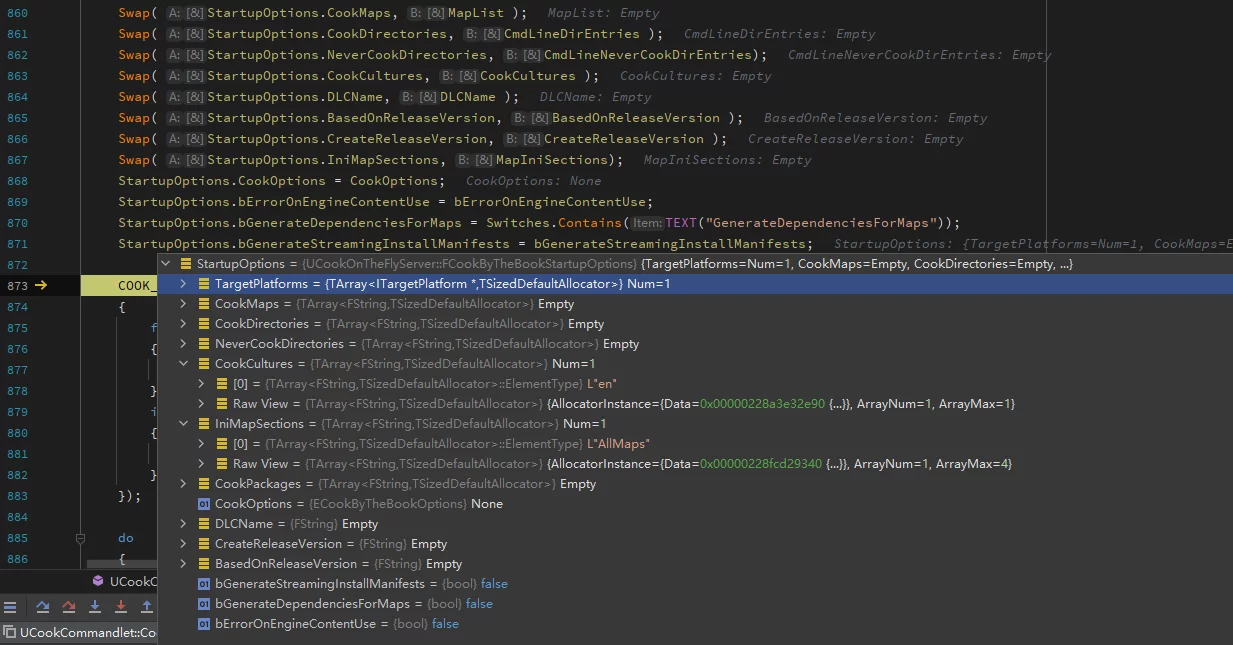The image size is (1233, 645).
Task: Click the frames copy icon beside UCookCommandlet
Action: [x=9, y=633]
